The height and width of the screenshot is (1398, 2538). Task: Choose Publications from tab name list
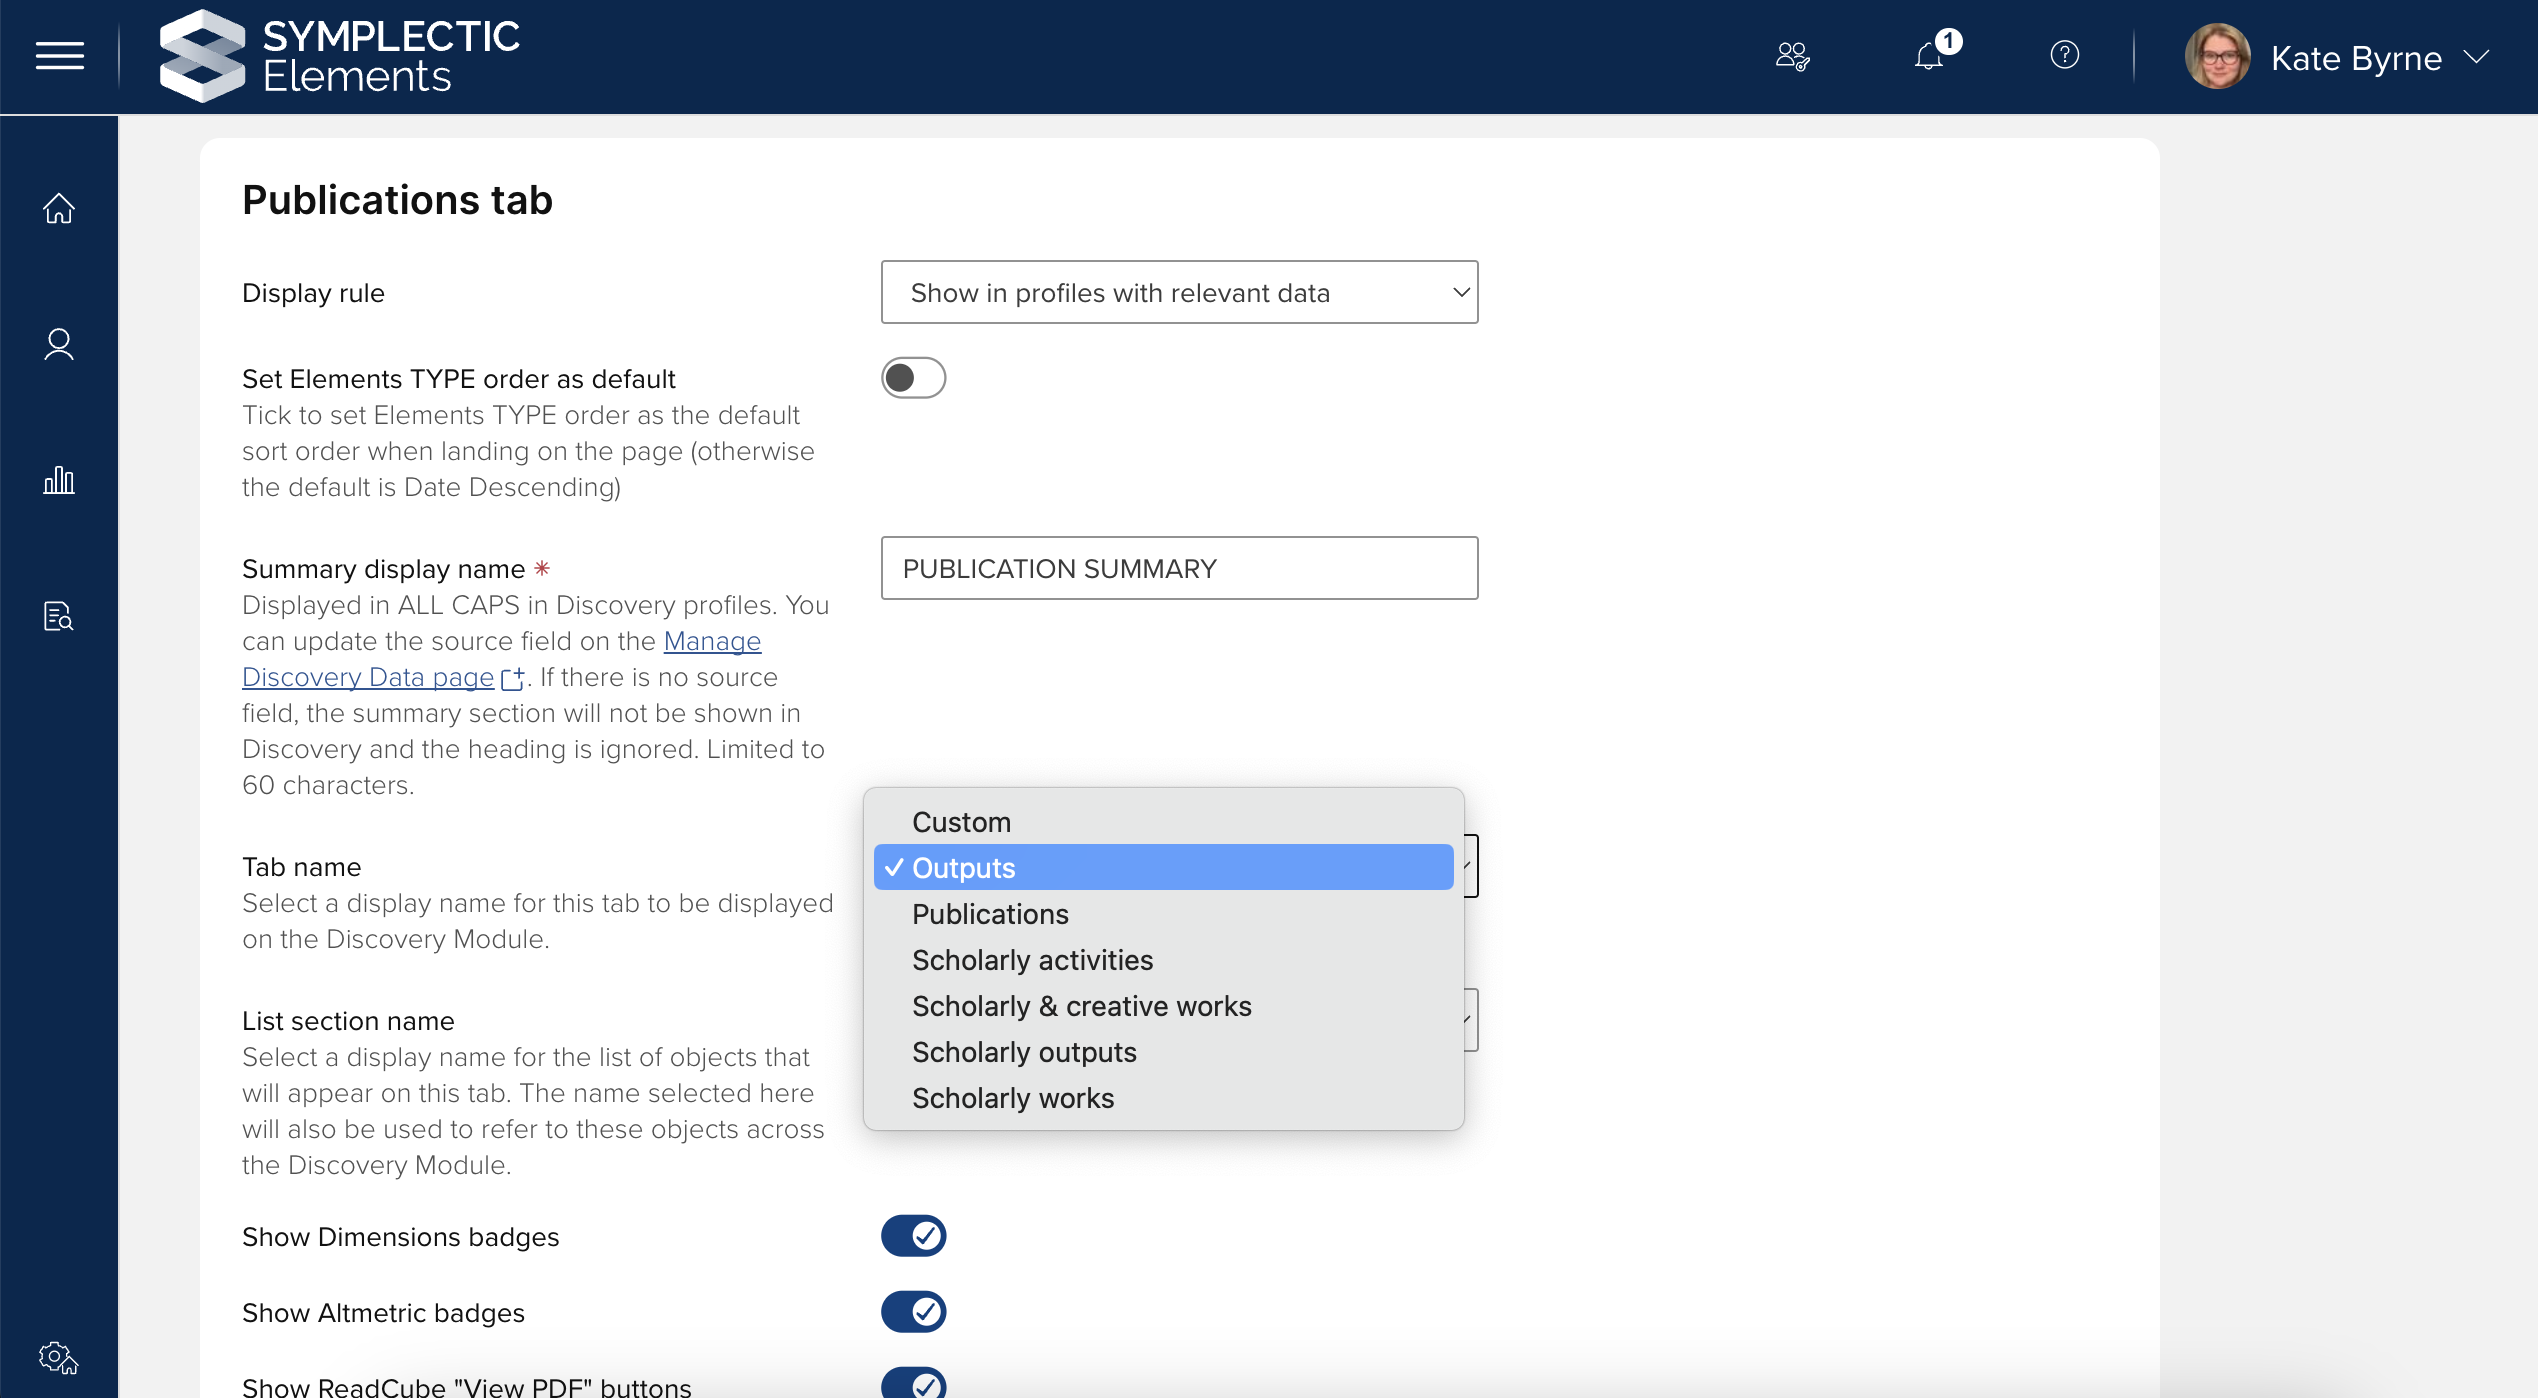[990, 914]
